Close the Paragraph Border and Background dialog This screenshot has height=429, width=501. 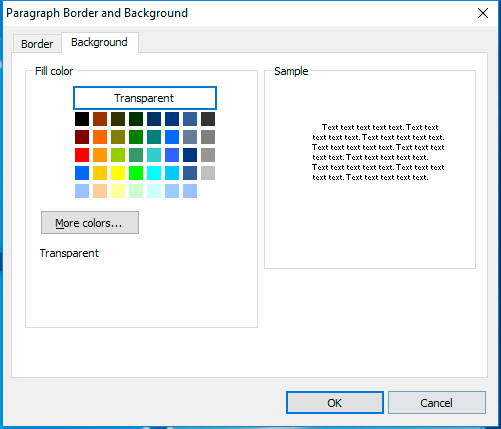(x=483, y=13)
